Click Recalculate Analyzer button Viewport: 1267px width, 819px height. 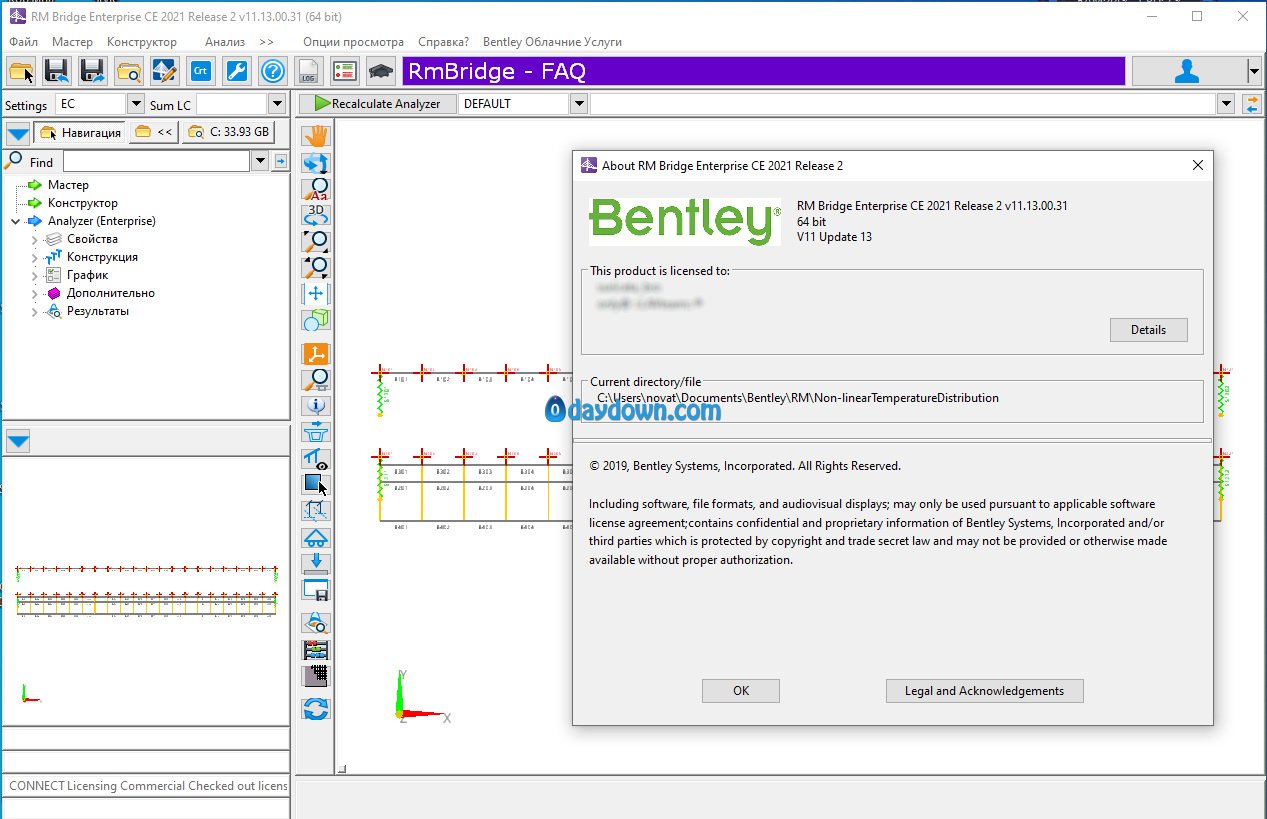(x=377, y=104)
